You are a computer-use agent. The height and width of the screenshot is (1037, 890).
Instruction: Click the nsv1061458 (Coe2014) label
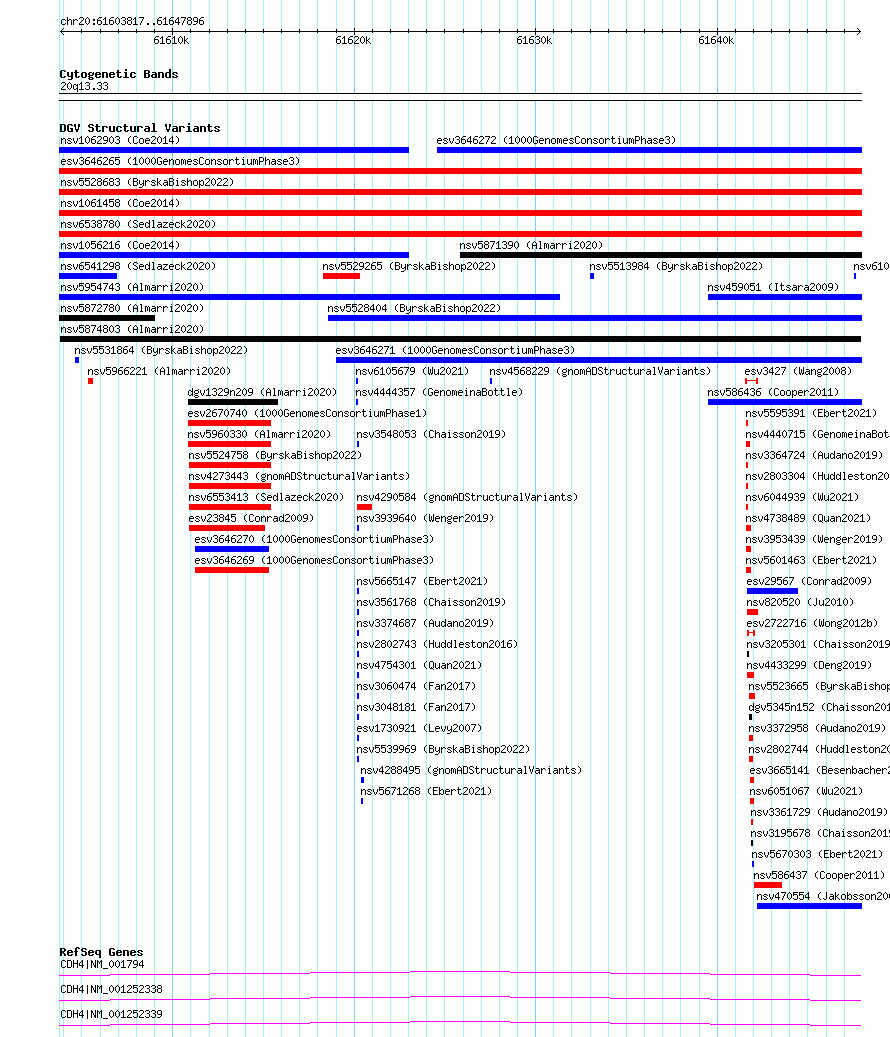tap(120, 204)
